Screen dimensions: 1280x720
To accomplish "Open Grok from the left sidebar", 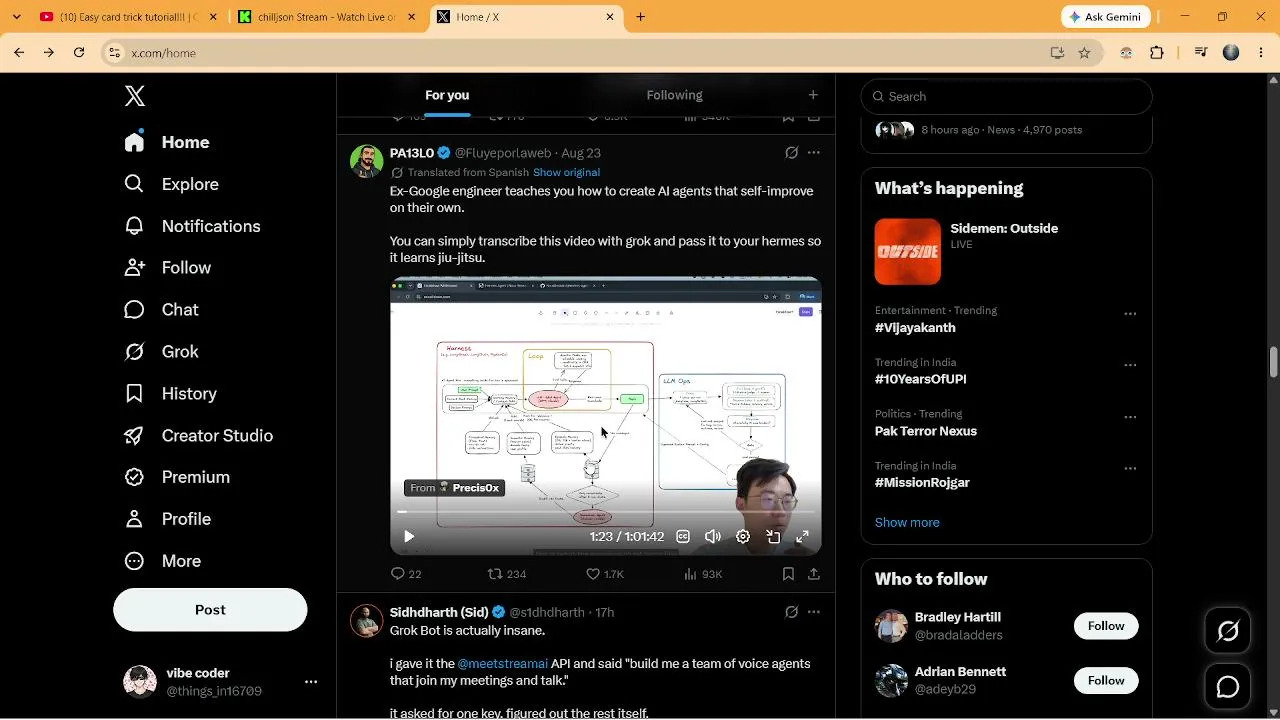I will tap(161, 352).
